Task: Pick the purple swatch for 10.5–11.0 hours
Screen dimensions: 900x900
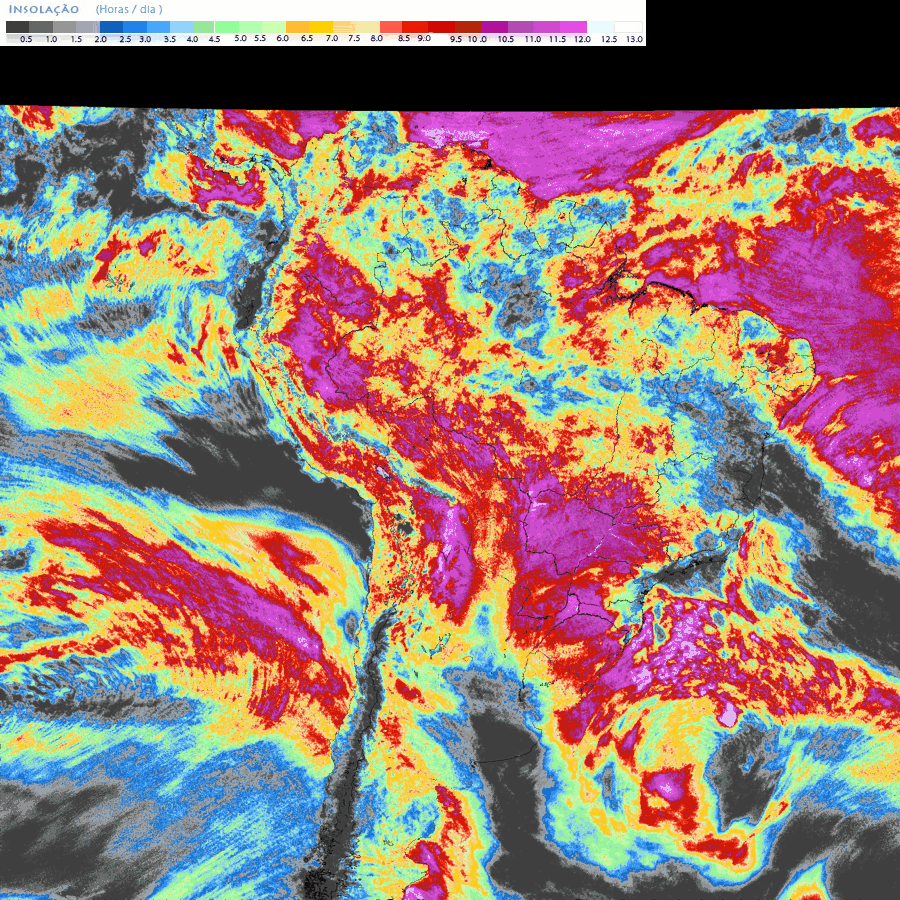Action: pyautogui.click(x=521, y=27)
